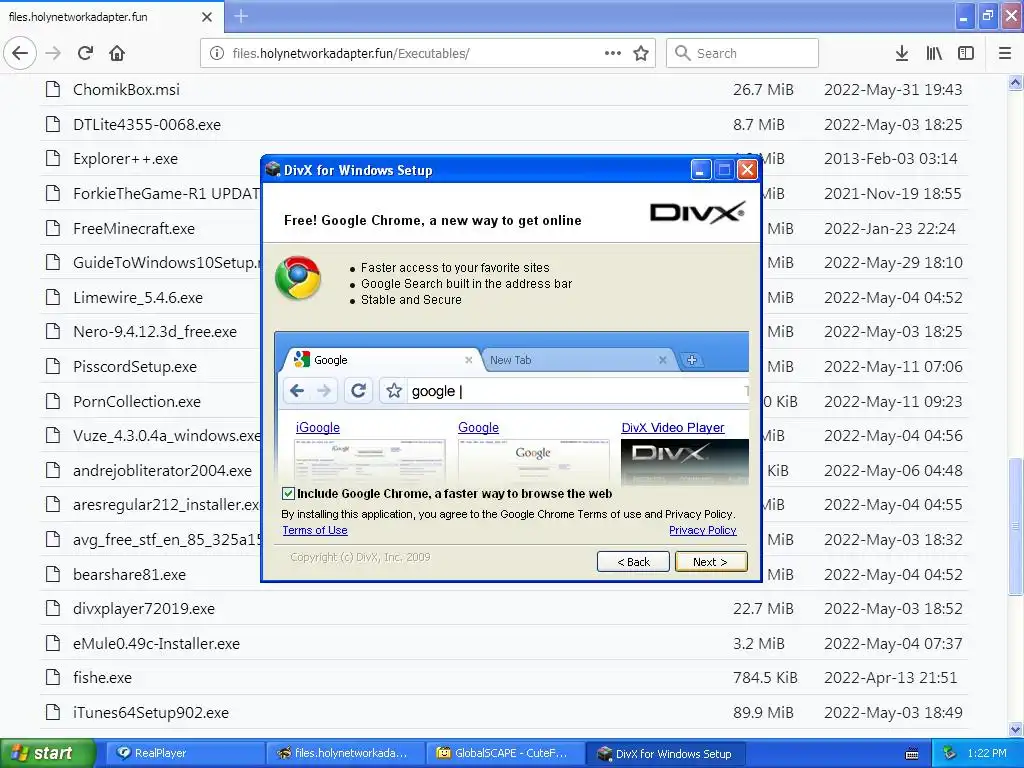Viewport: 1024px width, 768px height.
Task: Click the file icon beside DTLite4355-0068.exe
Action: pos(53,124)
